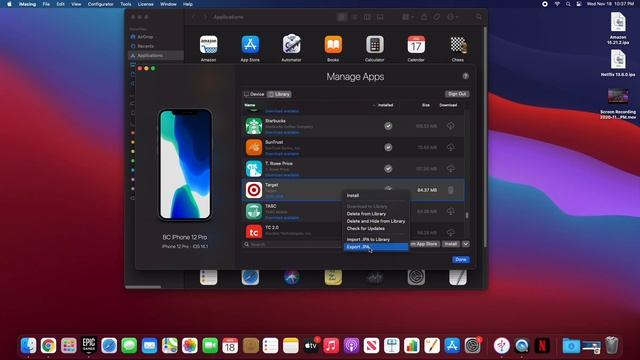Click Wi-Fi icon in menu bar

click(557, 4)
